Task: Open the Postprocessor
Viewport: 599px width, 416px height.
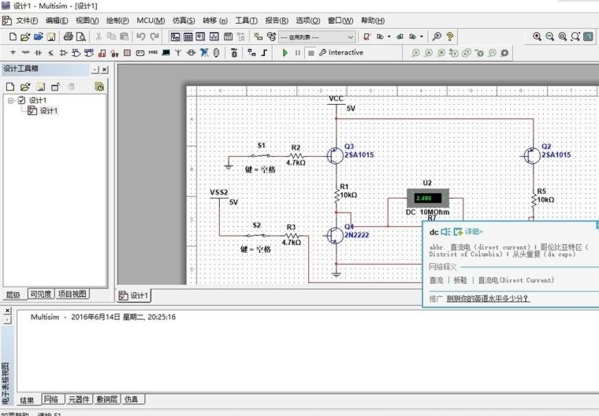Action: click(x=228, y=37)
